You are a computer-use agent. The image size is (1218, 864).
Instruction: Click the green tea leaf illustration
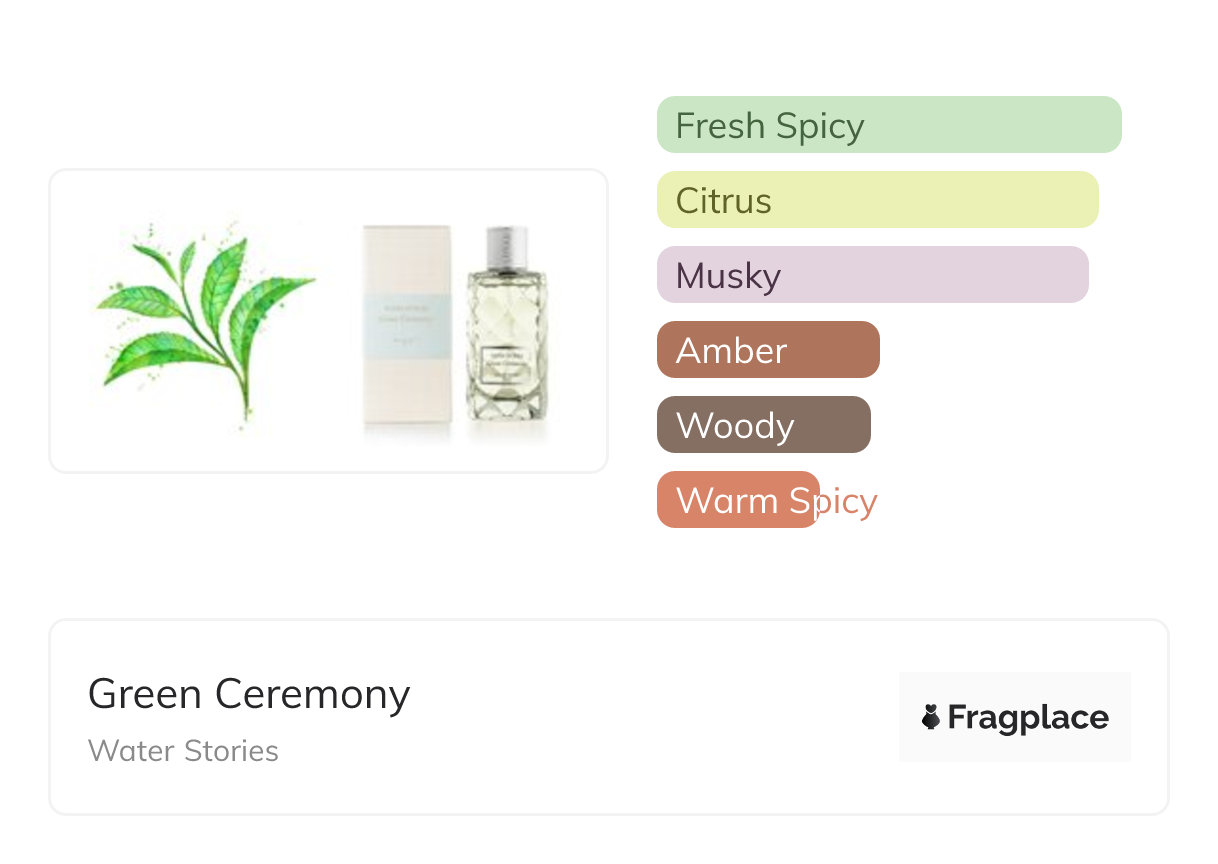pyautogui.click(x=205, y=320)
